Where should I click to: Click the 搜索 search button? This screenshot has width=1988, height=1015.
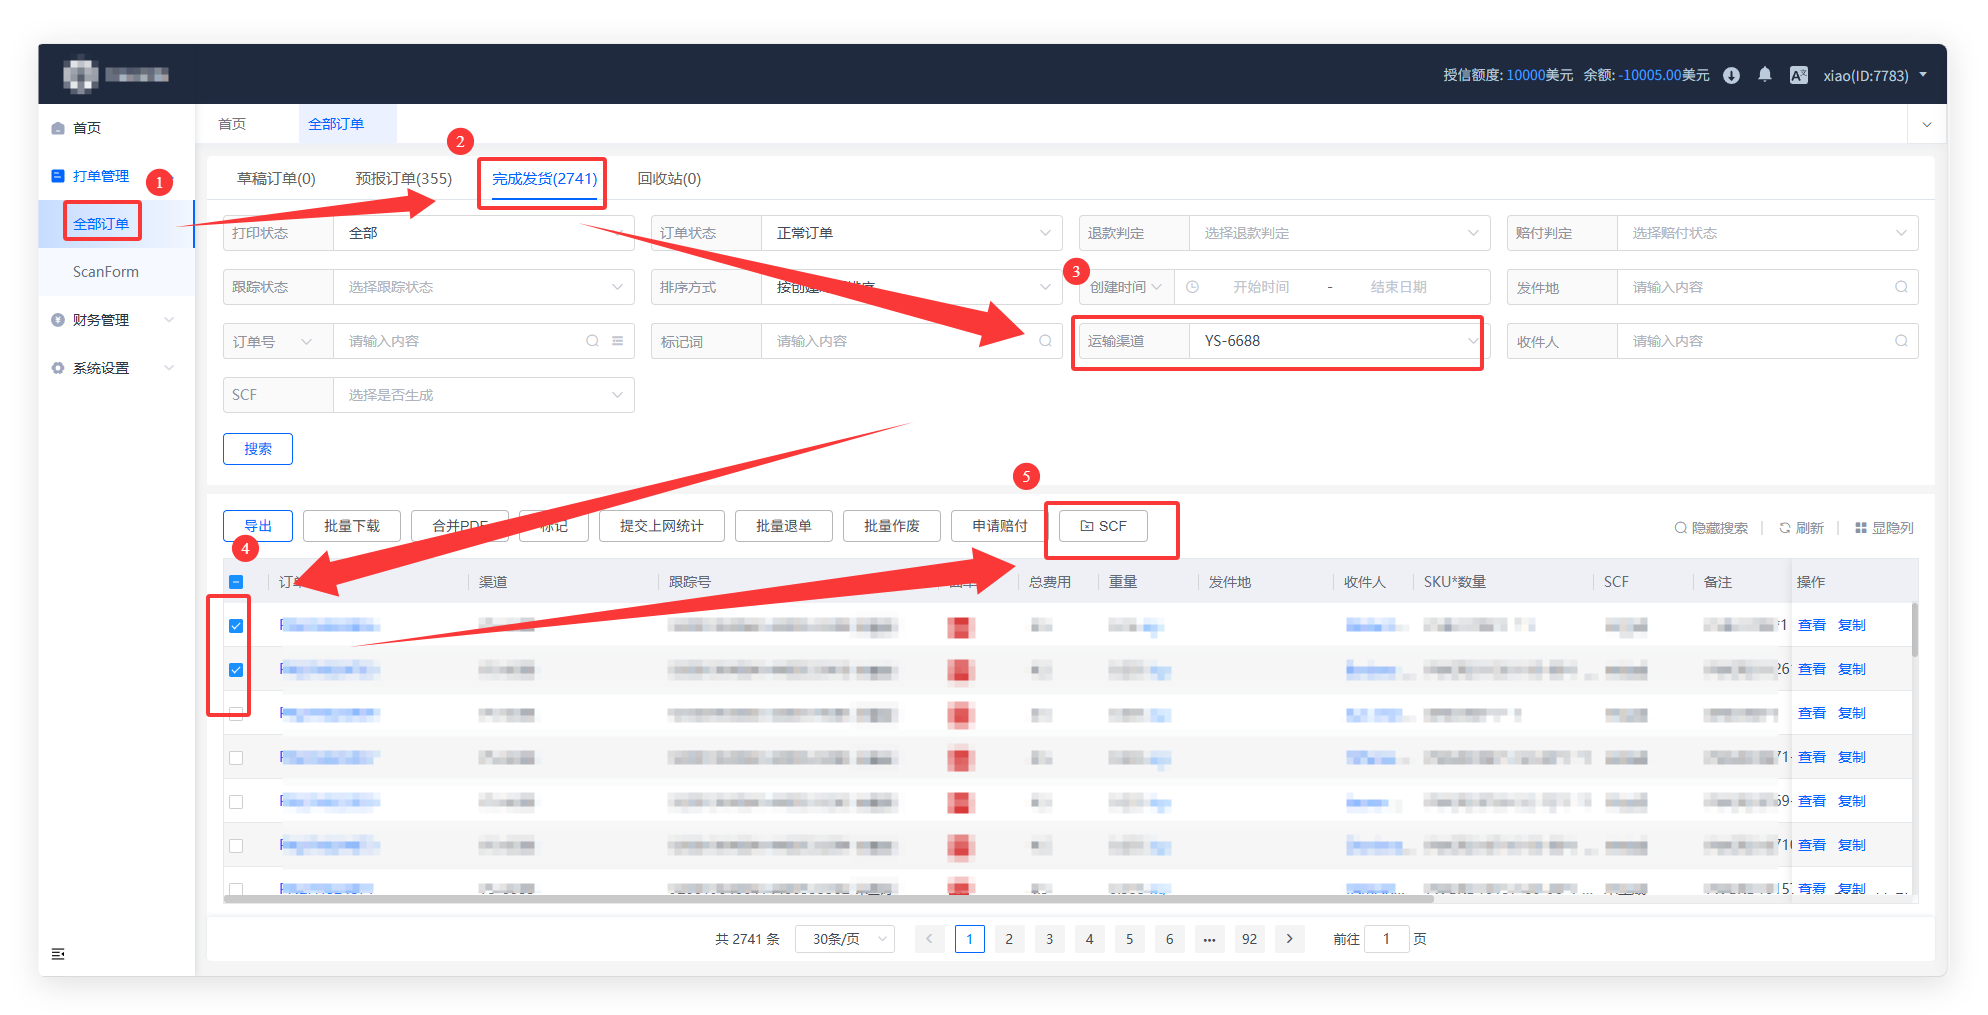[x=258, y=449]
